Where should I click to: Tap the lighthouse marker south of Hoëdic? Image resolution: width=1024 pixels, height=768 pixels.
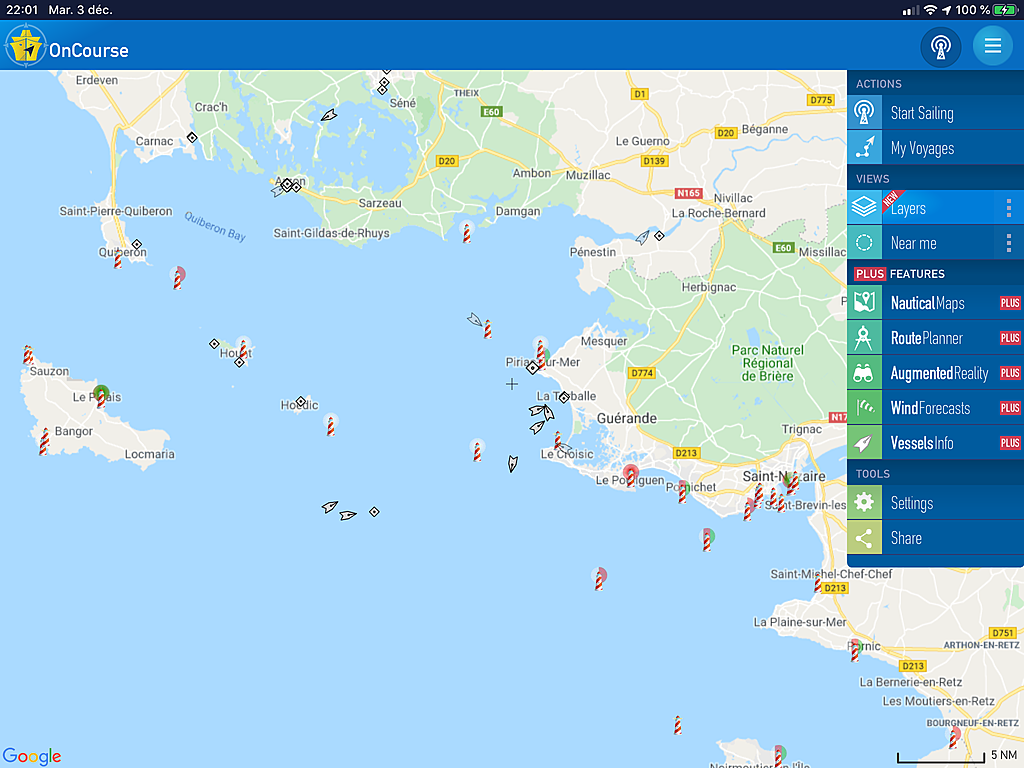(x=331, y=425)
